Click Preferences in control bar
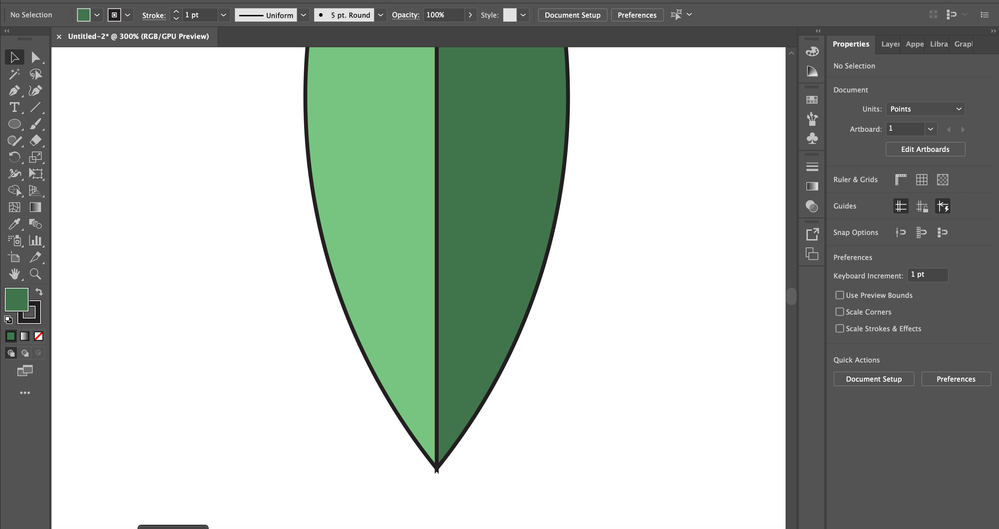 (x=636, y=15)
